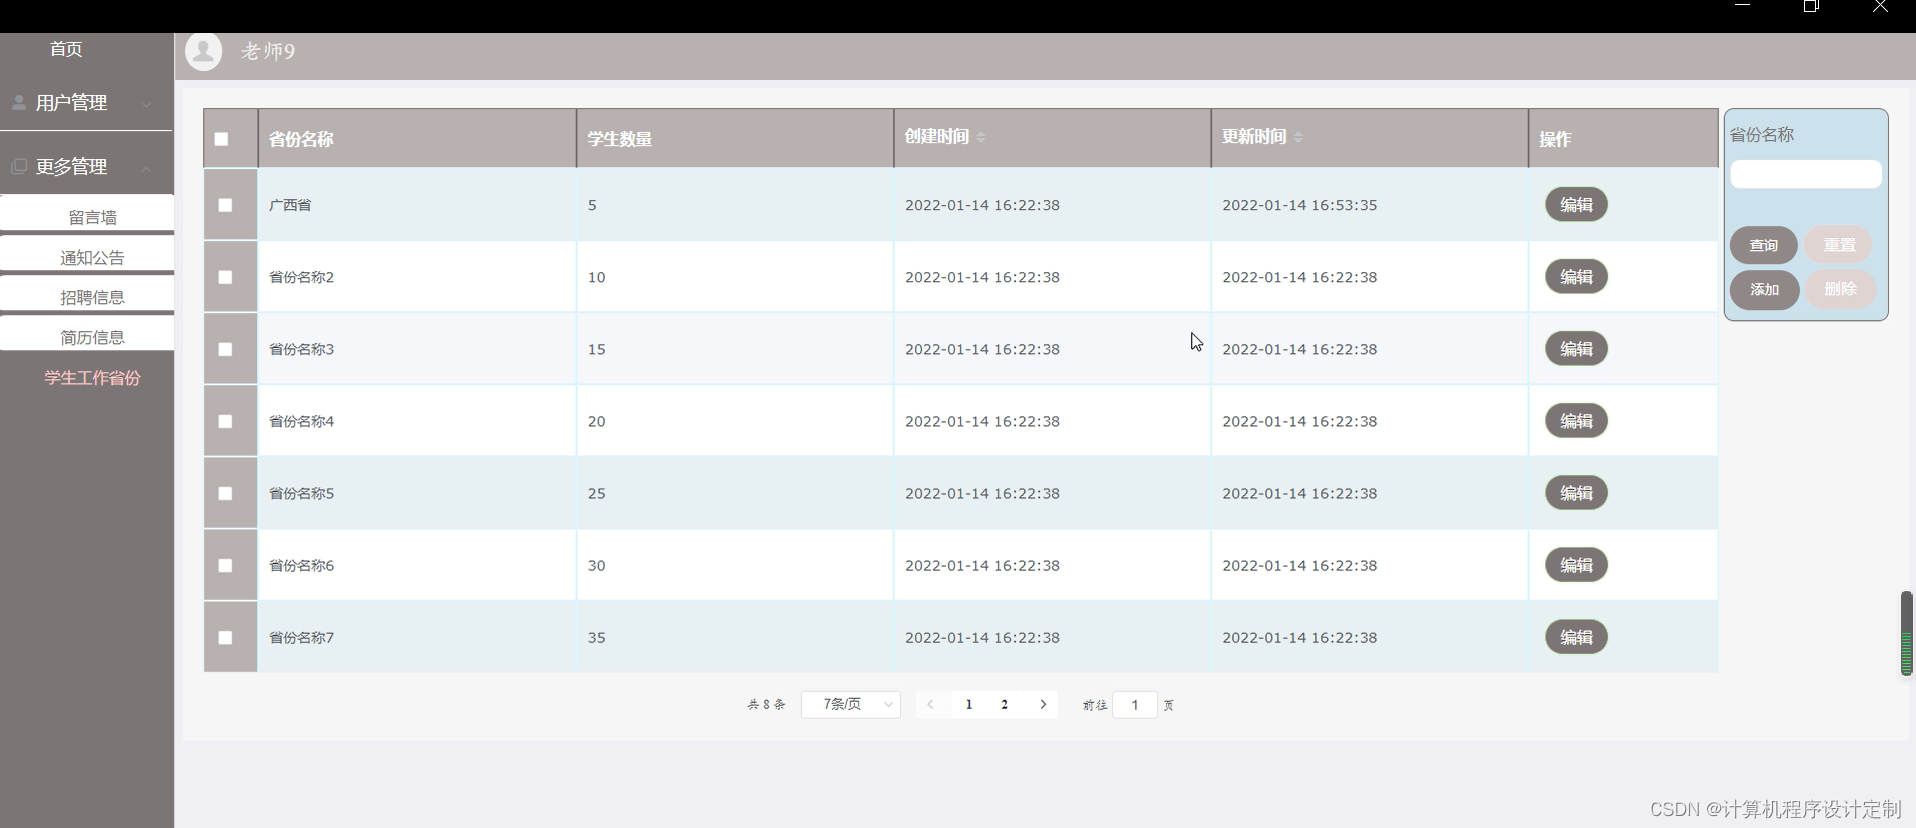This screenshot has height=828, width=1916.
Task: Click 编辑 button for 省份名称5 row
Action: [1576, 493]
